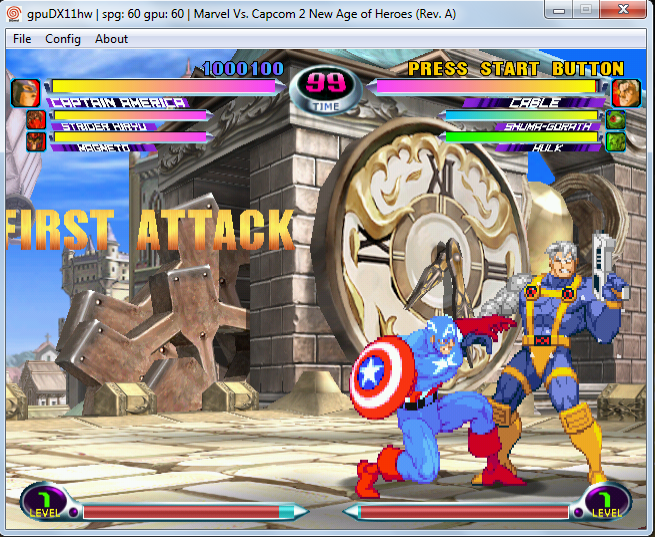Click Captain America's portrait icon
This screenshot has width=655, height=560.
(x=25, y=93)
